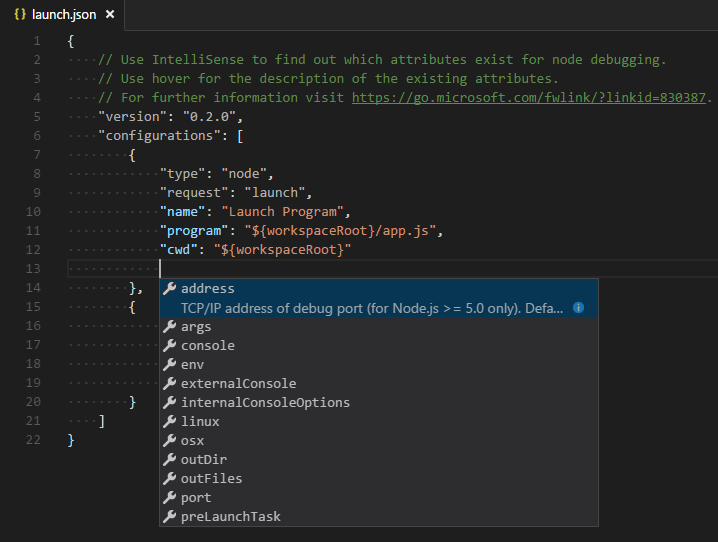The width and height of the screenshot is (718, 542).
Task: Click the wrench icon beside the args suggestion
Action: click(170, 327)
